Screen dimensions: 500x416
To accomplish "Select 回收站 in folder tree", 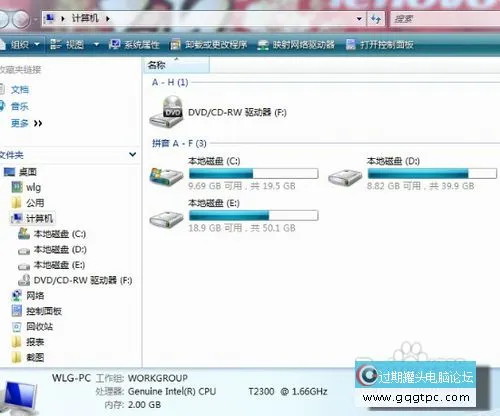I will (x=39, y=326).
